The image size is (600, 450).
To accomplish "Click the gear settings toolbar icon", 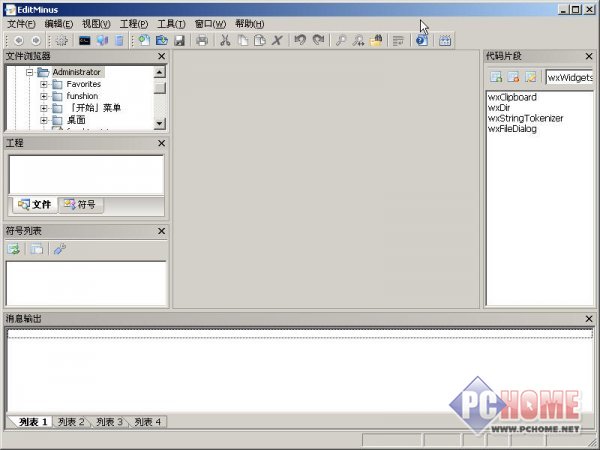I will click(x=61, y=40).
